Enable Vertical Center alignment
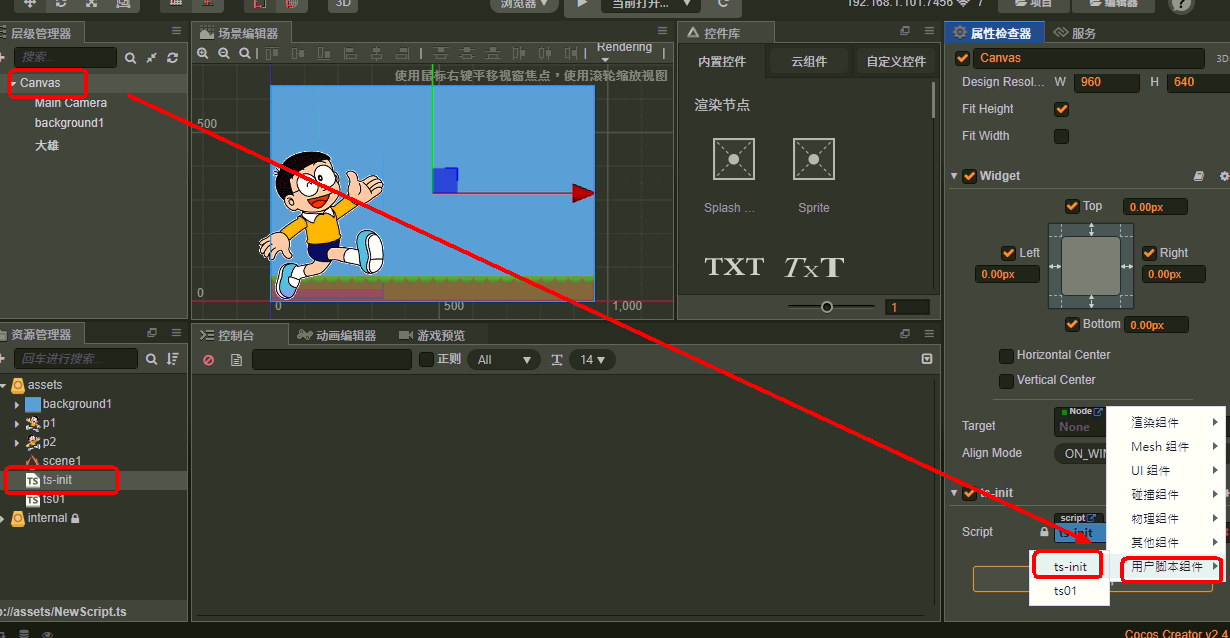The image size is (1230, 638). pos(1007,381)
